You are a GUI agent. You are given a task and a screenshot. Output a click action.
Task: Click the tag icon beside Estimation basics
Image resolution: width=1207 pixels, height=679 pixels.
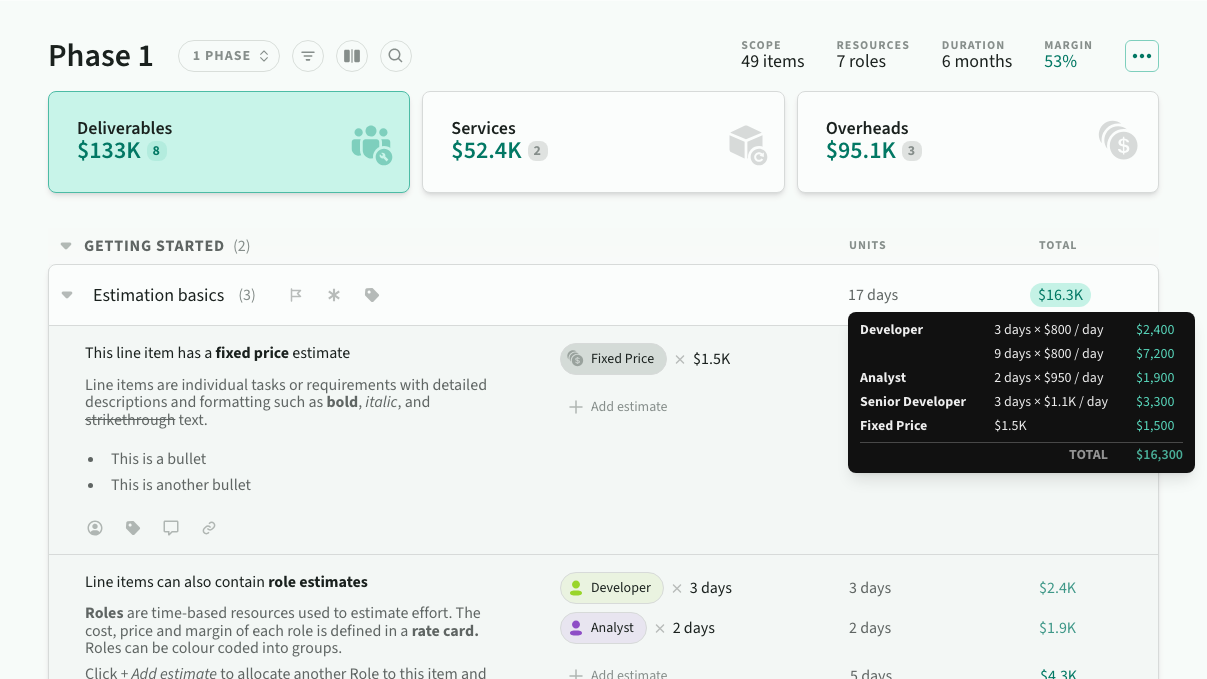372,295
